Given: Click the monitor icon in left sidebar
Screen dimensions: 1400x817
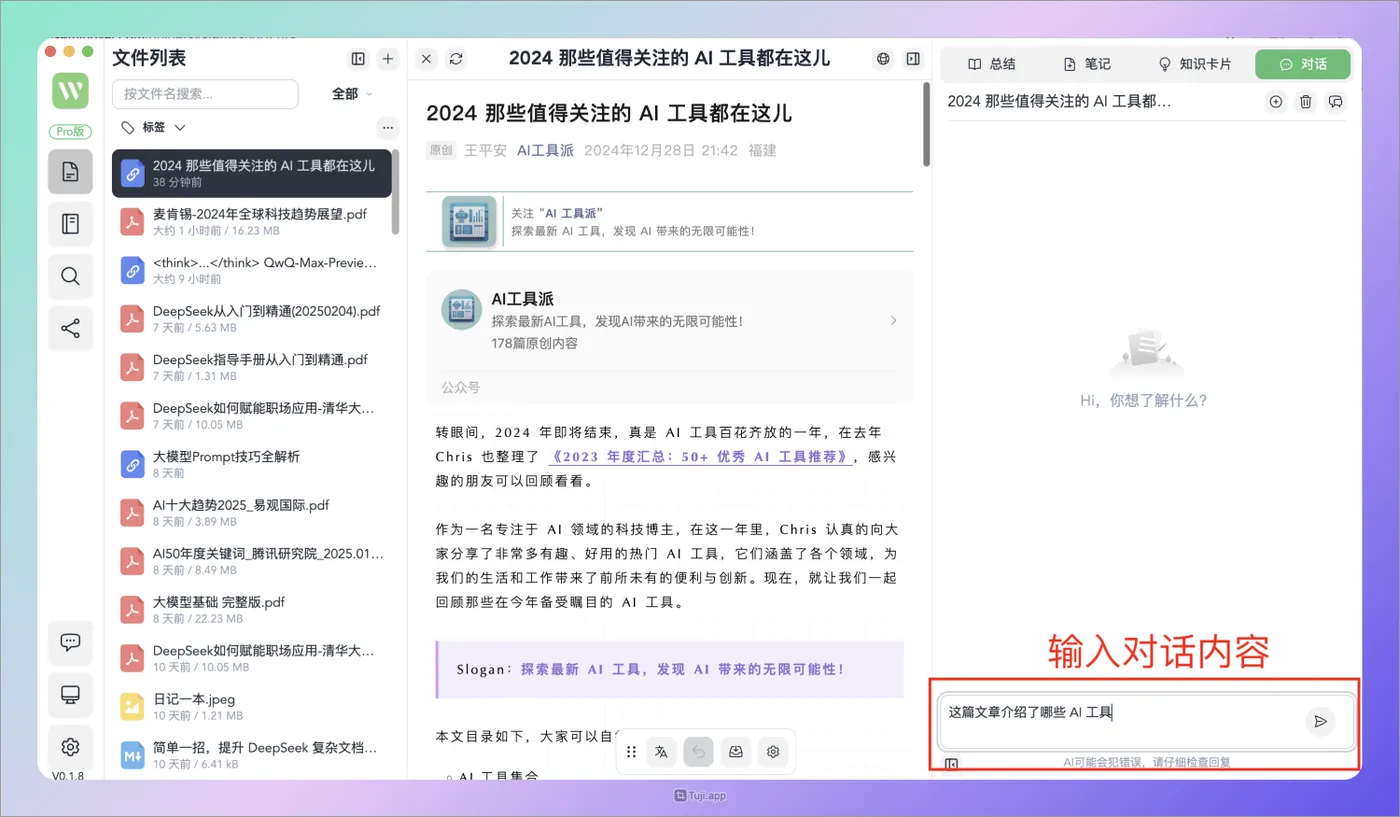Looking at the screenshot, I should coord(70,694).
